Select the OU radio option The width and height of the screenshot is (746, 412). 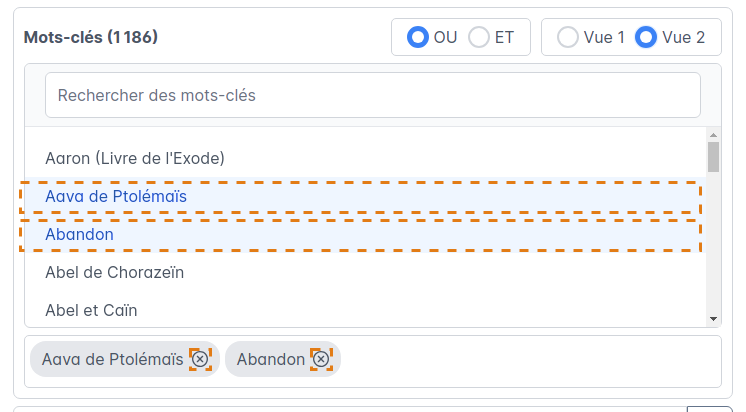click(417, 38)
